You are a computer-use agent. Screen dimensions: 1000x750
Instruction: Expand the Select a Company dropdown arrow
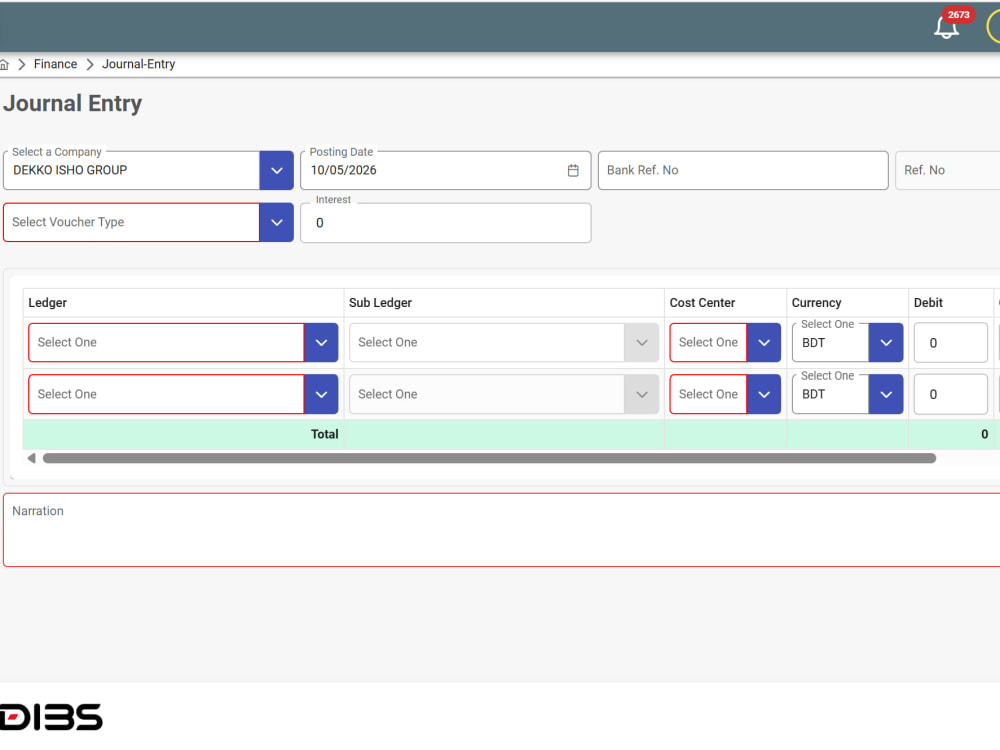pos(277,170)
